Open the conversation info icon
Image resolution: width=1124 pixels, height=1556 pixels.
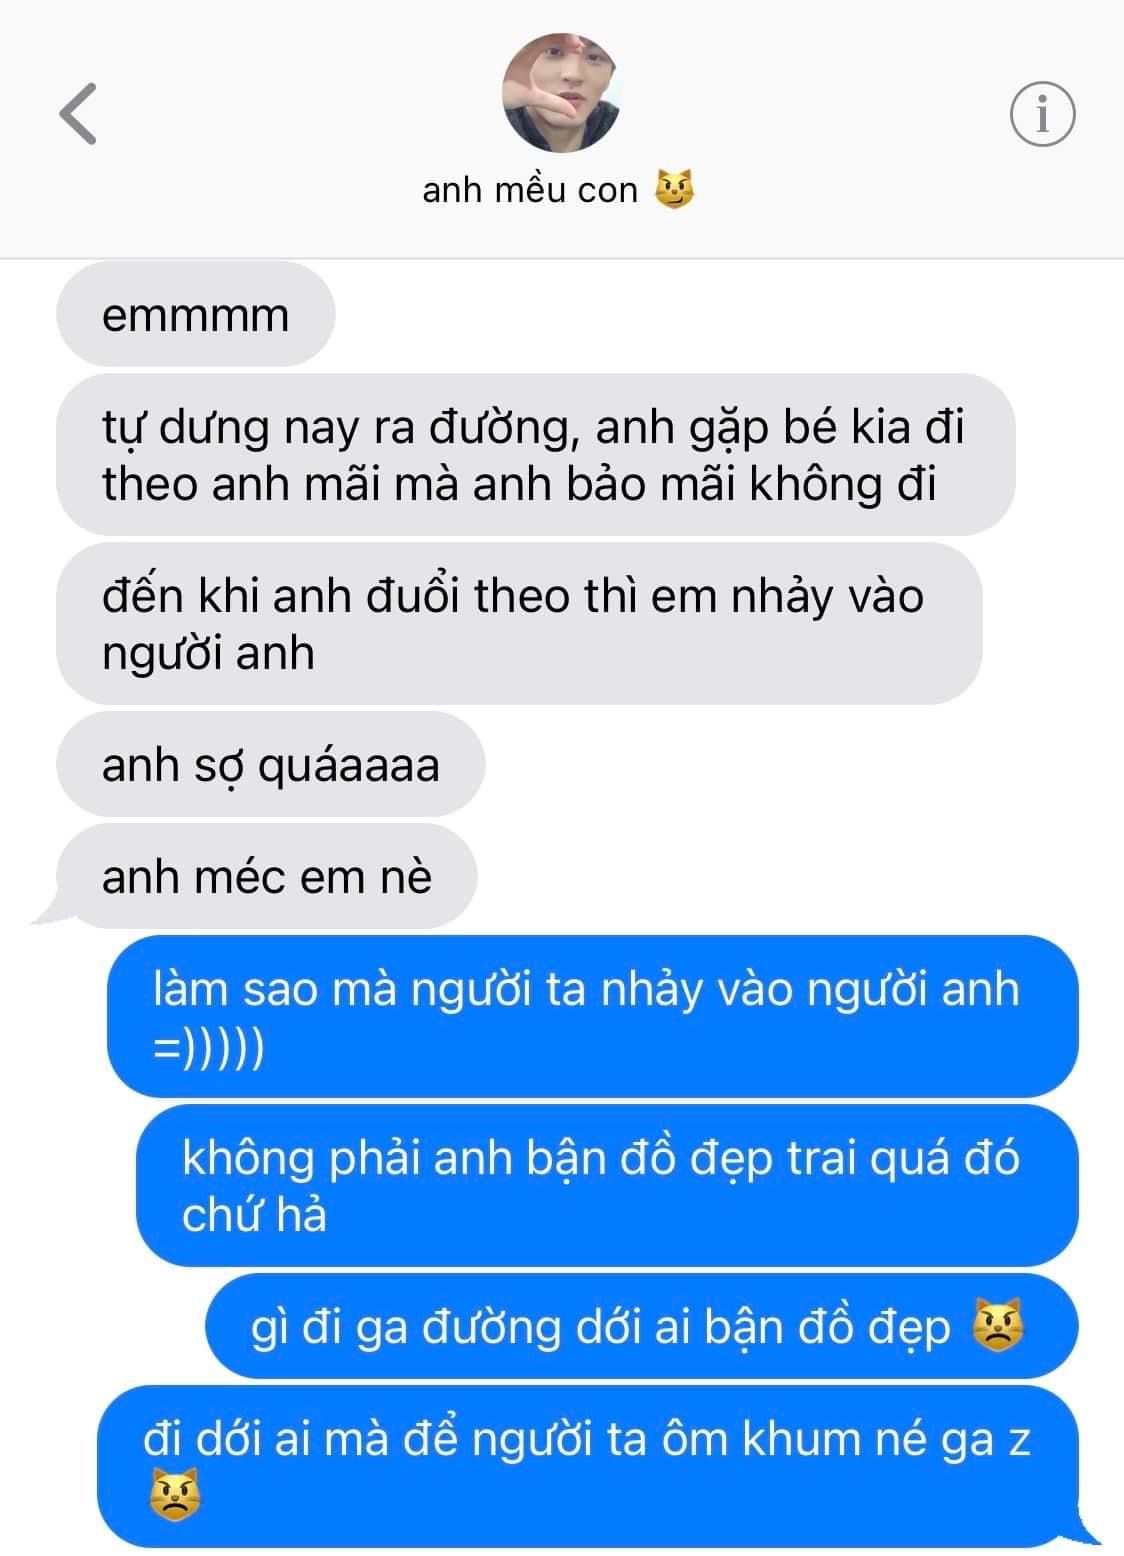pyautogui.click(x=1042, y=113)
